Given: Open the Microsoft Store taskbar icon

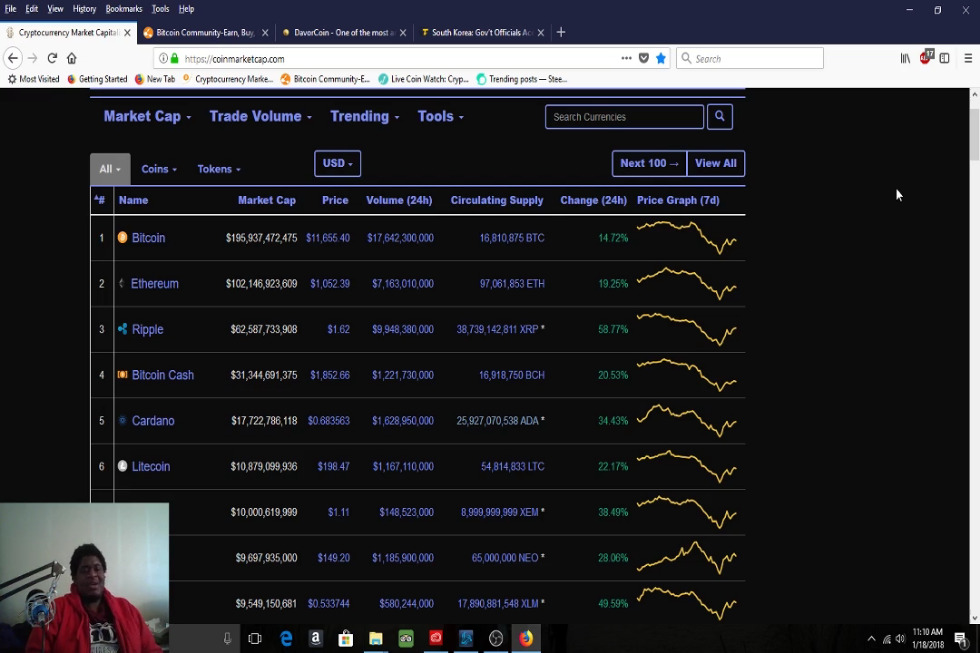Looking at the screenshot, I should point(346,638).
